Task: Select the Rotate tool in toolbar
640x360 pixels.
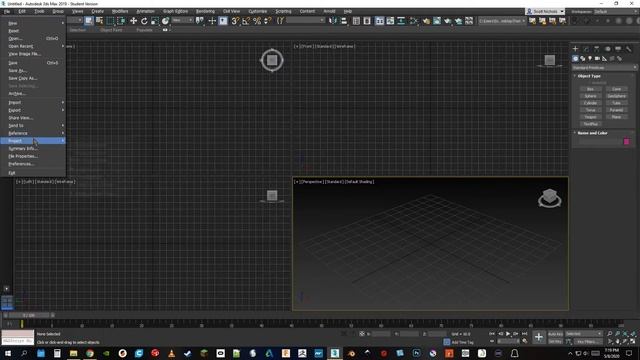Action: 144,21
